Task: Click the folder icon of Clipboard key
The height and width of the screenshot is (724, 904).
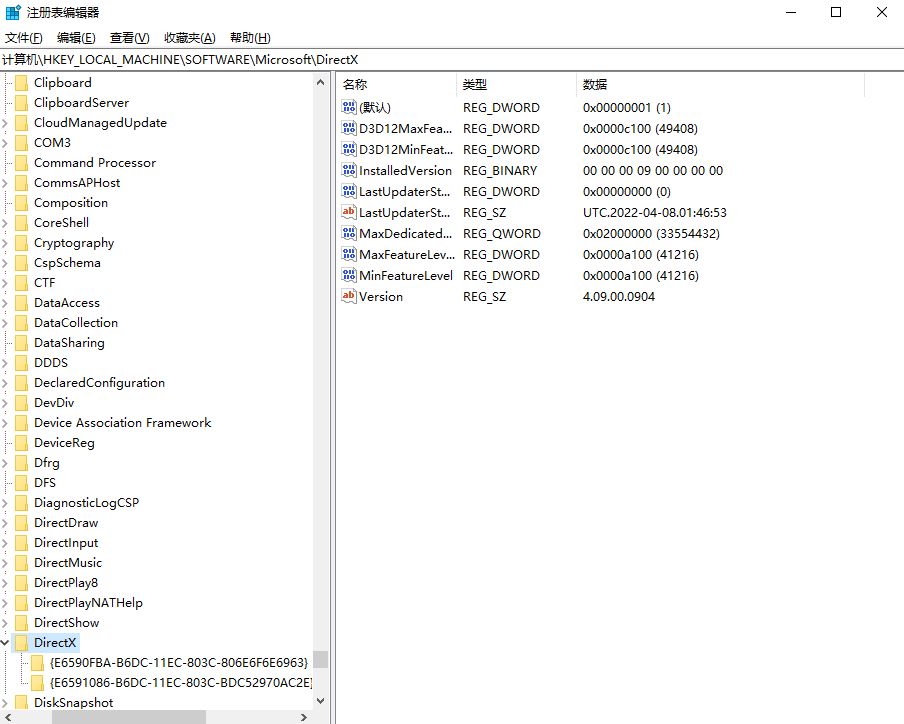Action: (21, 83)
